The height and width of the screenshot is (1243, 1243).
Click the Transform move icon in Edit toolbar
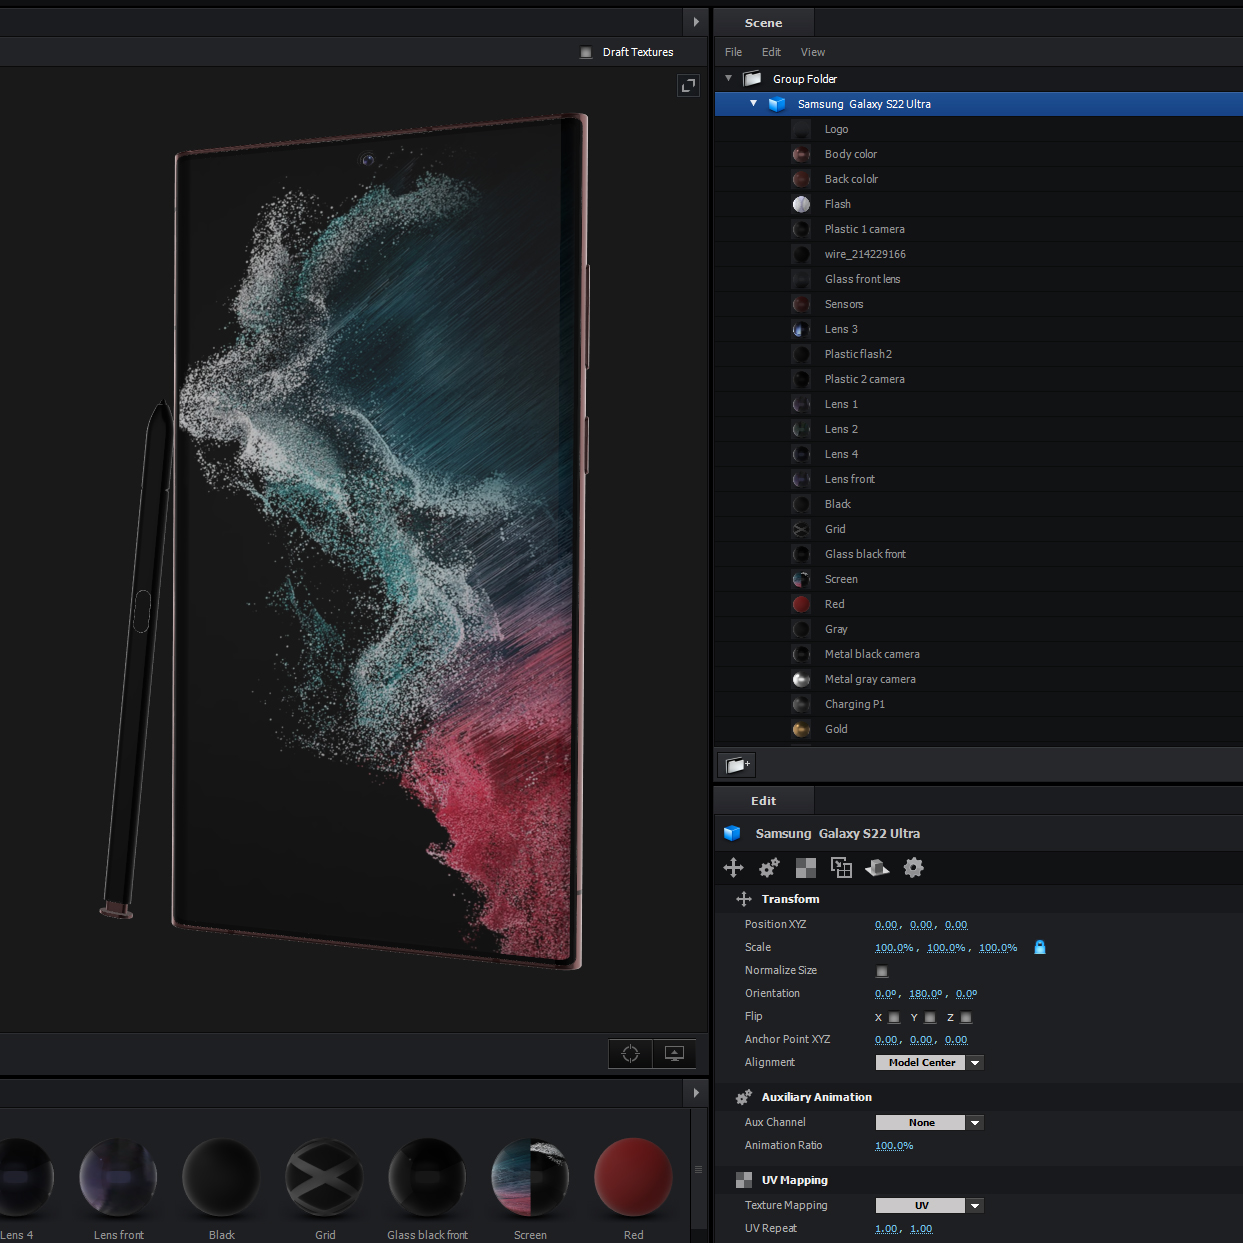733,868
